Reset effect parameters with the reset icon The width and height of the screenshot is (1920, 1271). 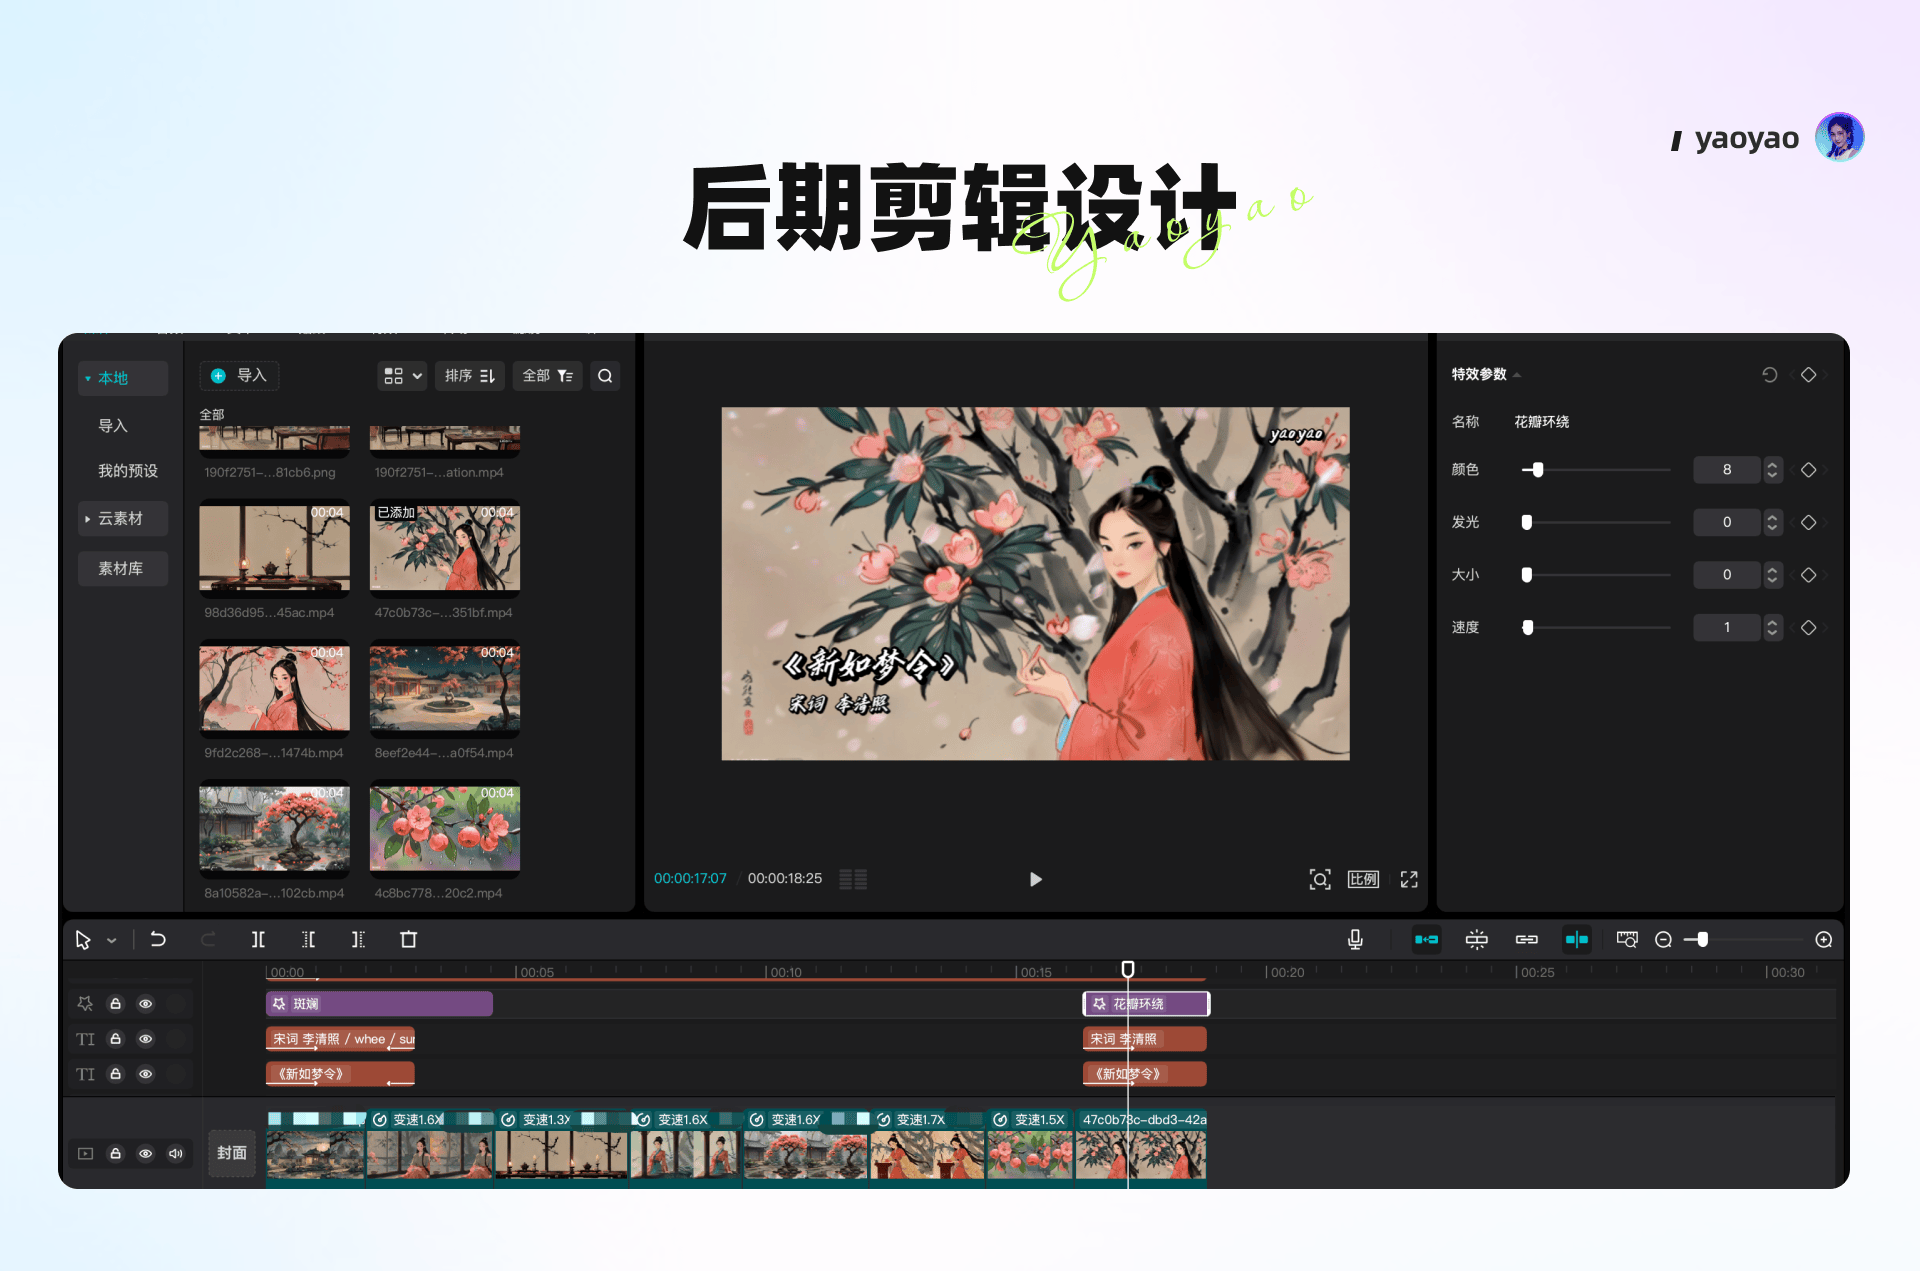(x=1769, y=374)
